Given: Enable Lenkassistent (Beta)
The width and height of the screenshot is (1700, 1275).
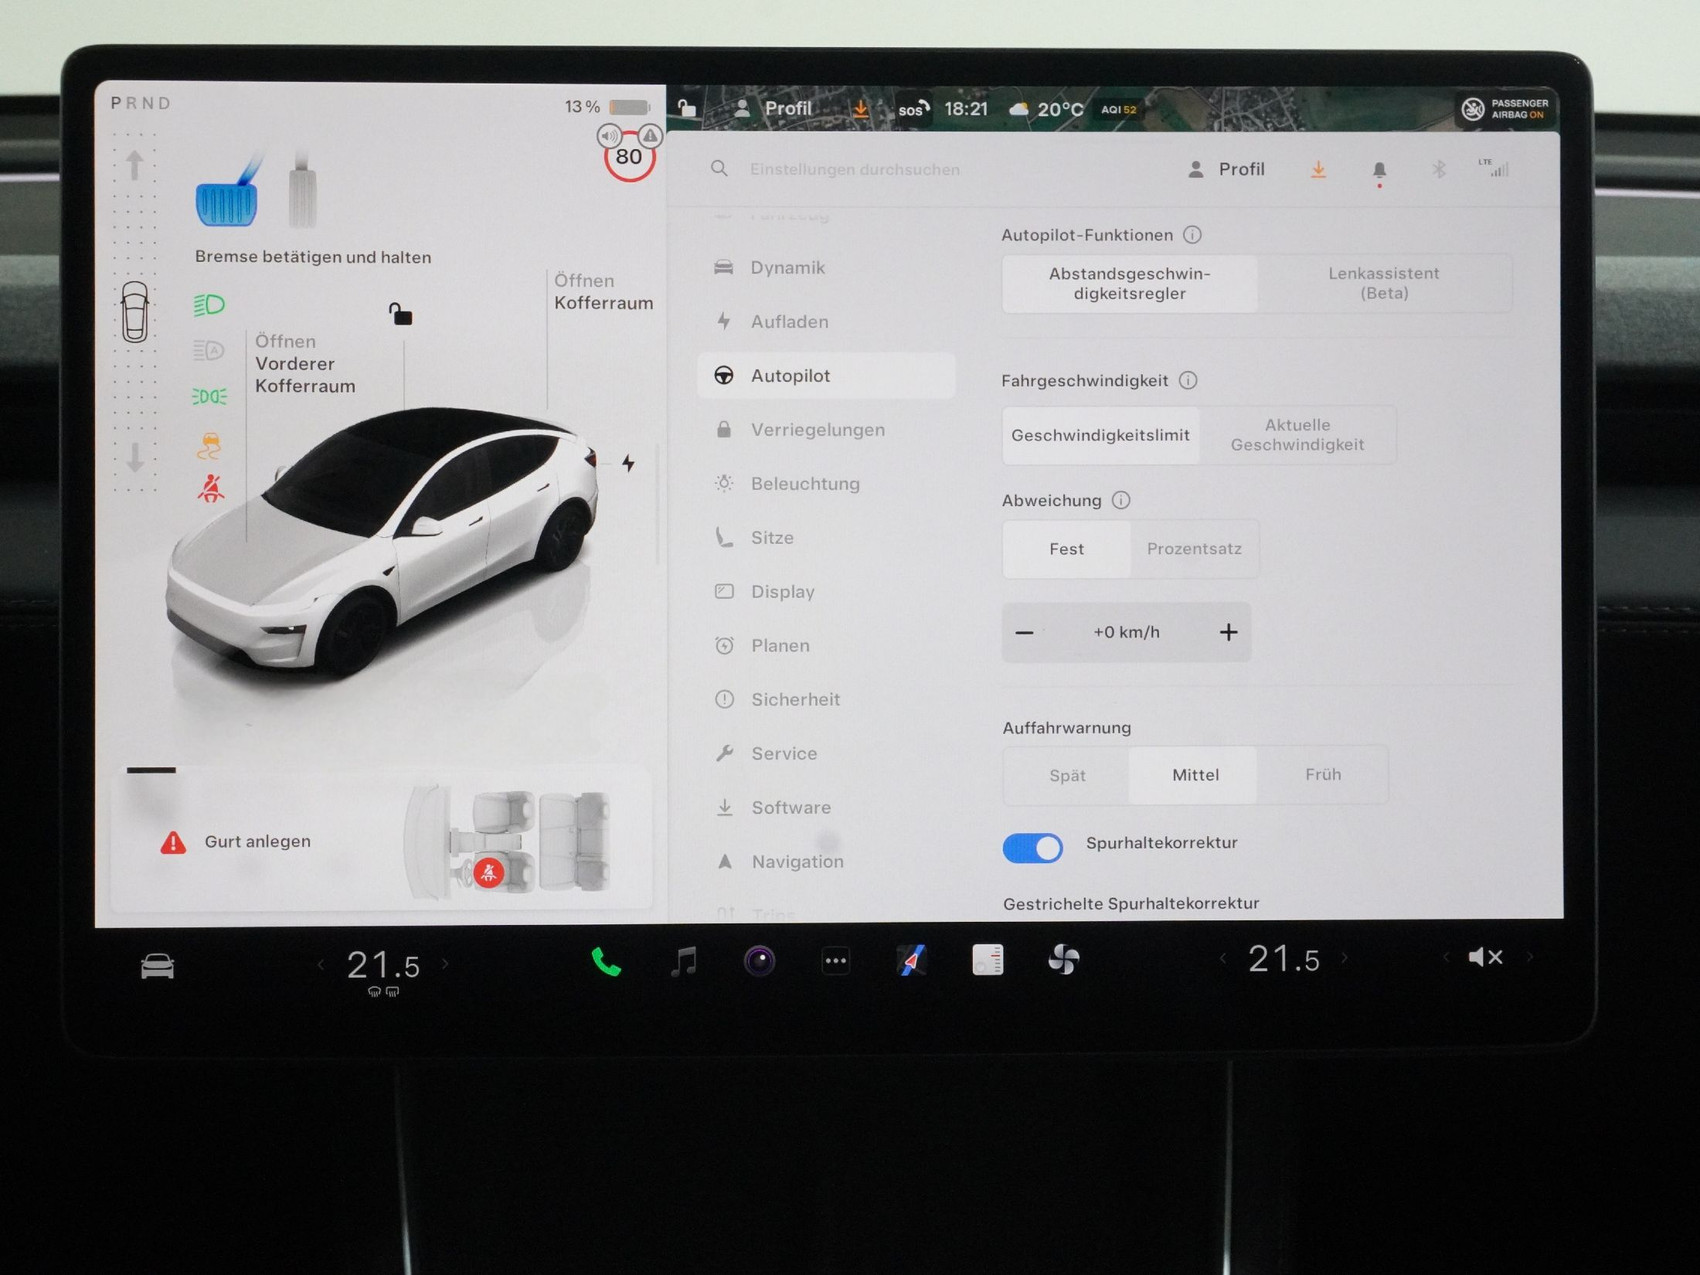Looking at the screenshot, I should tap(1385, 283).
